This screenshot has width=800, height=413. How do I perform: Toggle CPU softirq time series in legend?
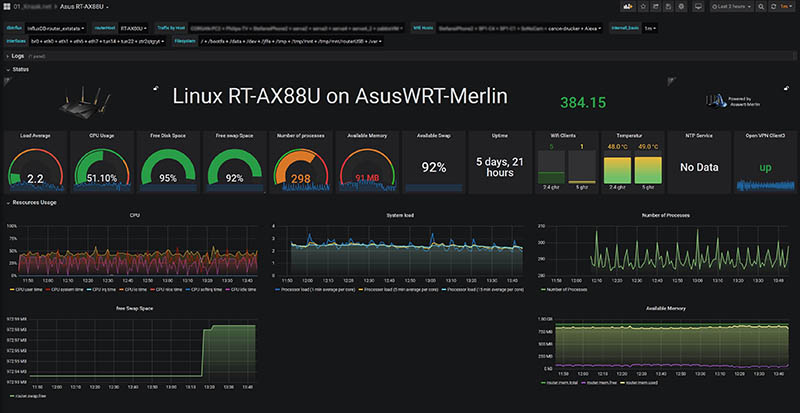click(207, 289)
